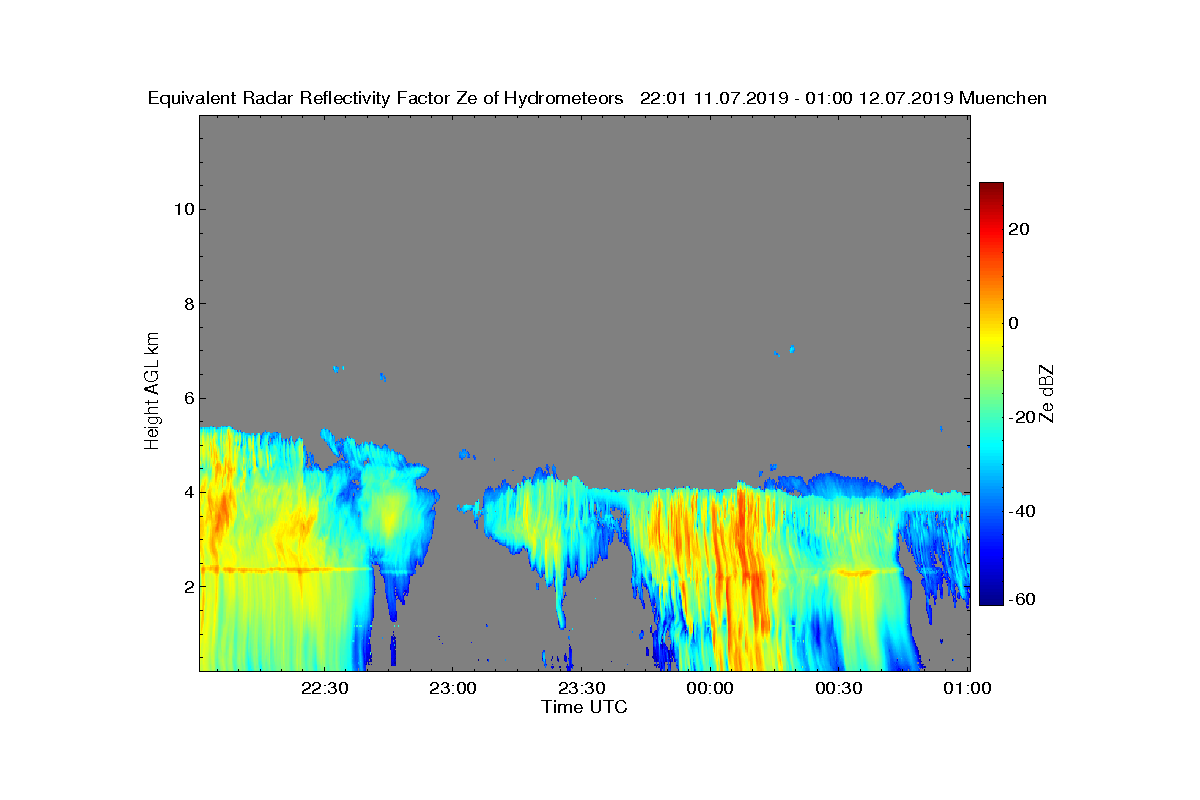Click the 8 km height tick label

187,304
